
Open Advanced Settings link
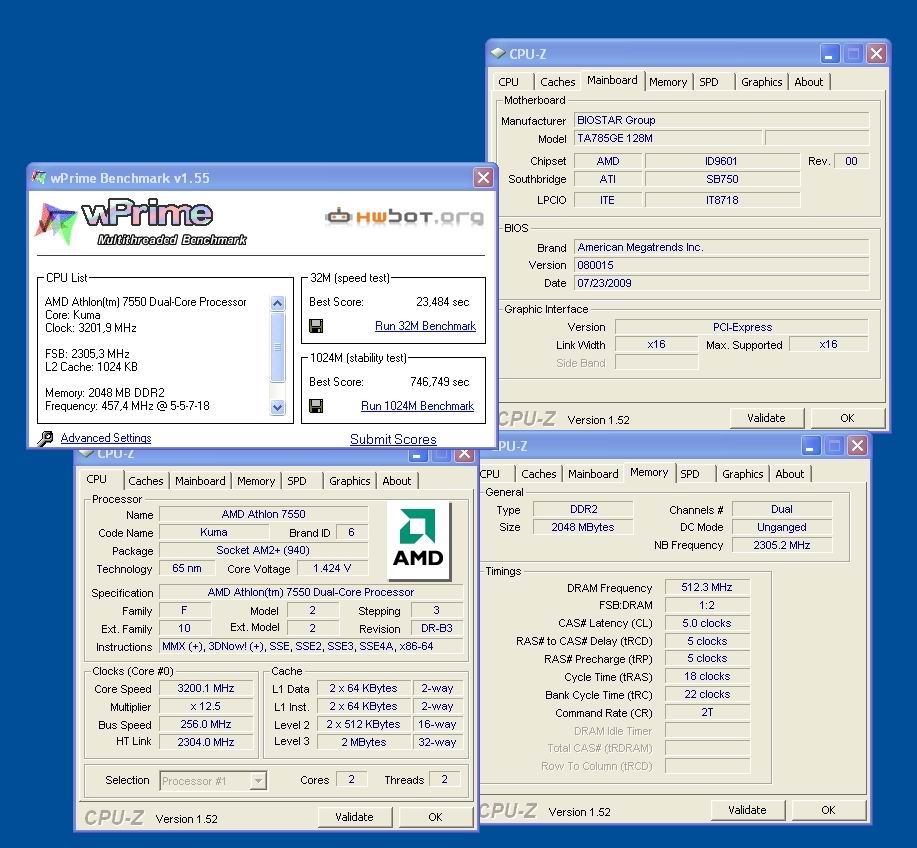coord(106,438)
